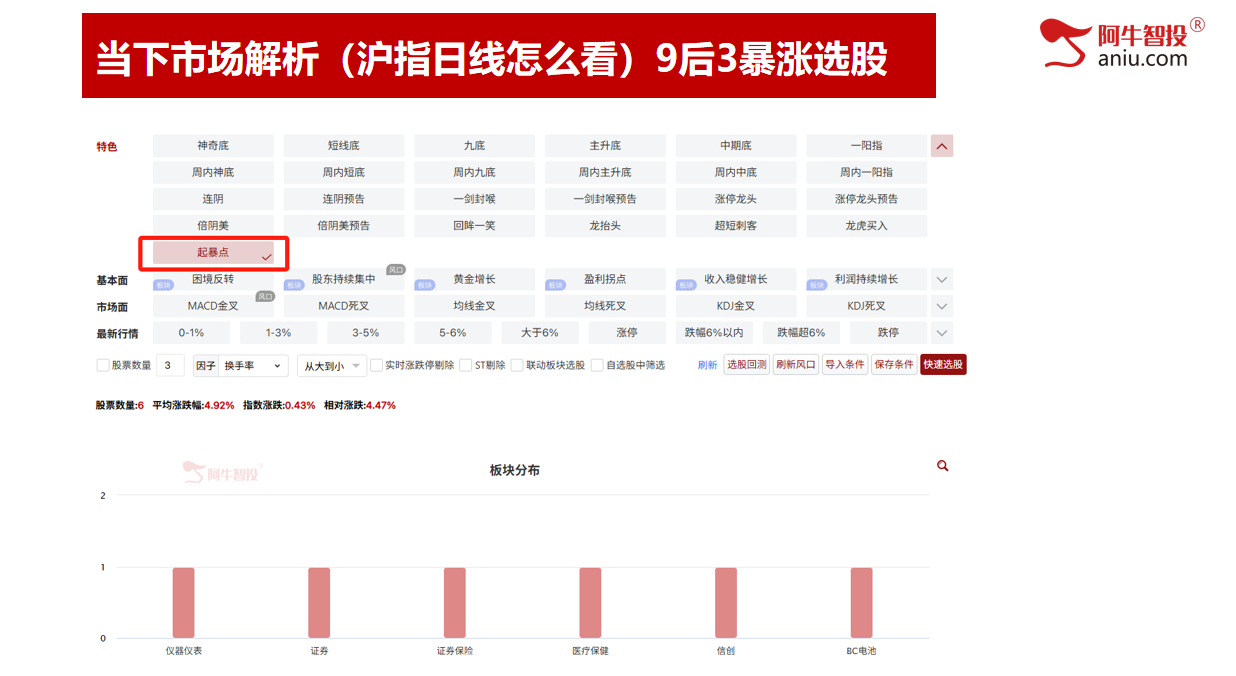Select the 一阳指 filter

click(x=867, y=146)
